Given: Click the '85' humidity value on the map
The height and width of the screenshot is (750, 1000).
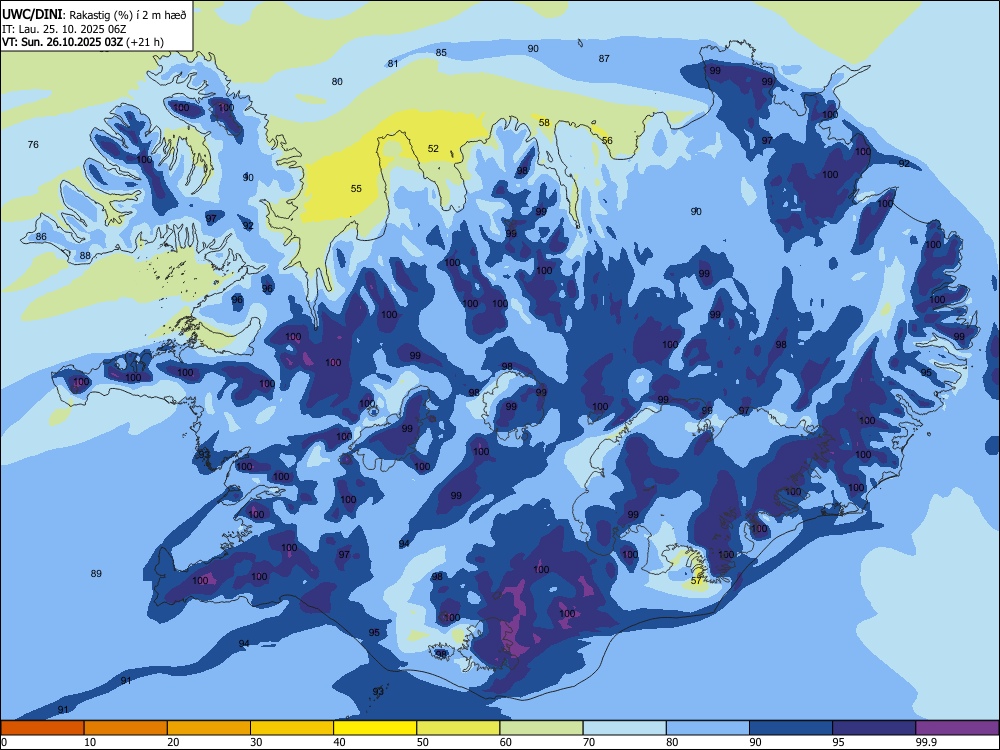Looking at the screenshot, I should (441, 52).
